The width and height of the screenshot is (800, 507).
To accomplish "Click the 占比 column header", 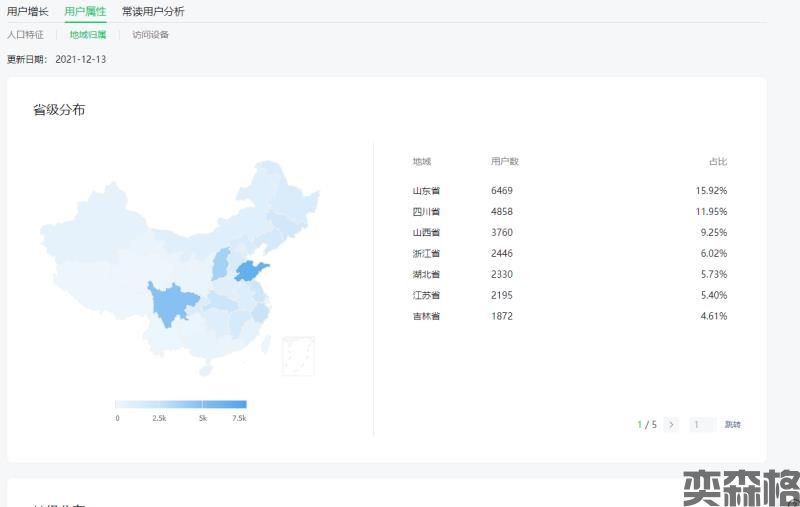I will tap(717, 161).
